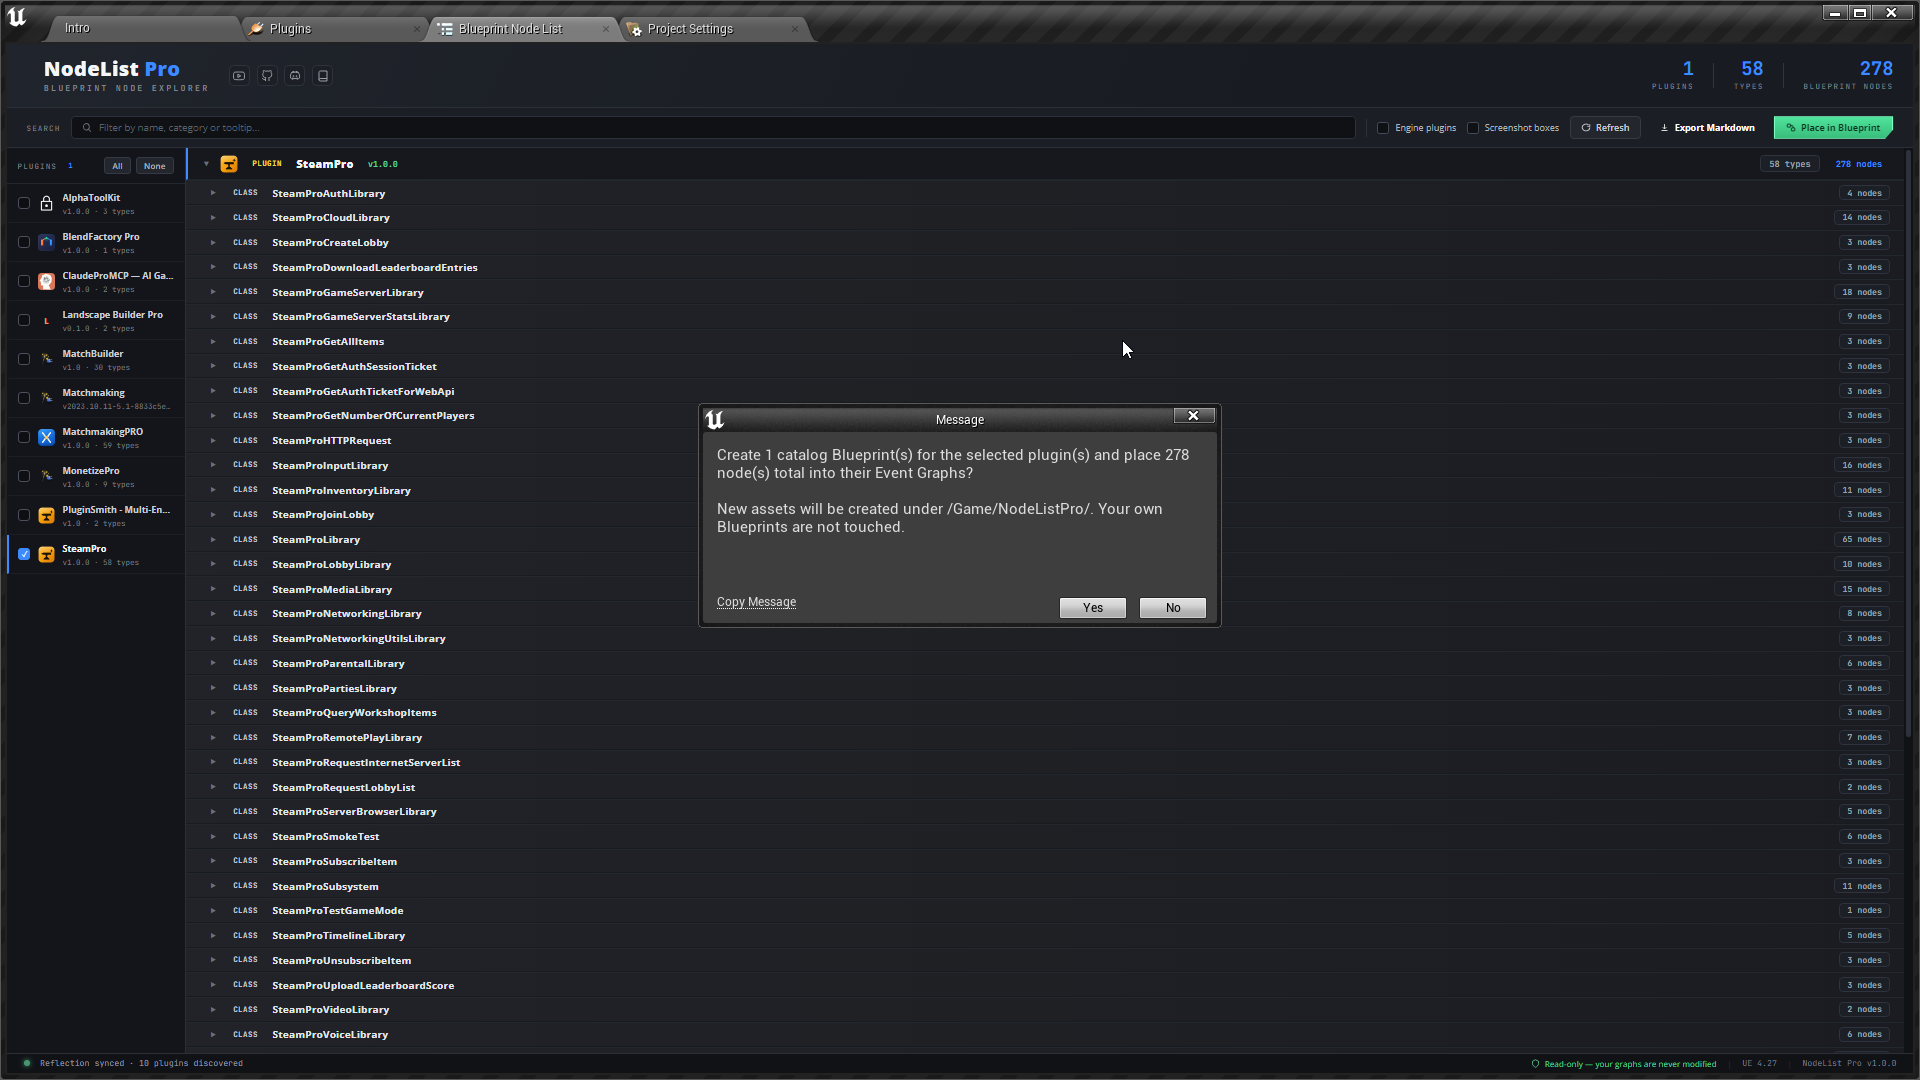This screenshot has height=1080, width=1920.
Task: Click the Landscape Builder Pro plugin icon
Action: point(46,320)
